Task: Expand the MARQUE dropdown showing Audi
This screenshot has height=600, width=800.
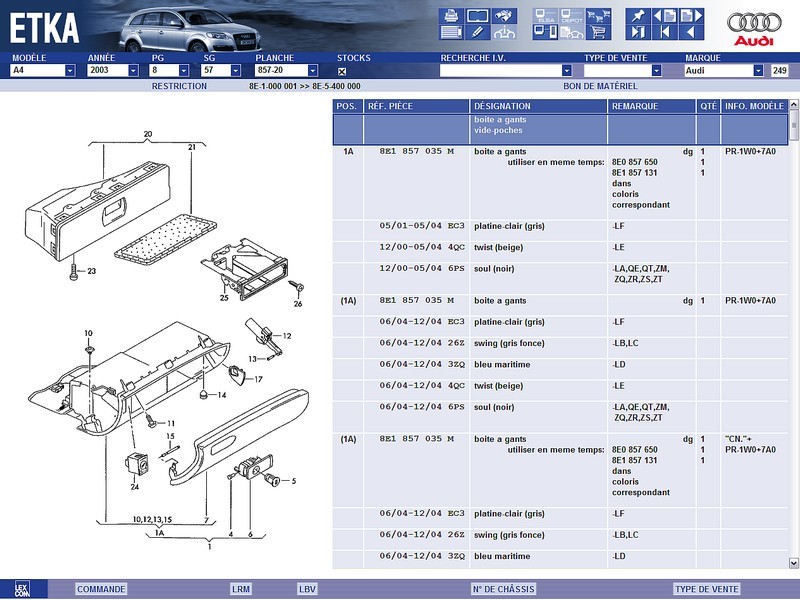Action: click(x=758, y=71)
